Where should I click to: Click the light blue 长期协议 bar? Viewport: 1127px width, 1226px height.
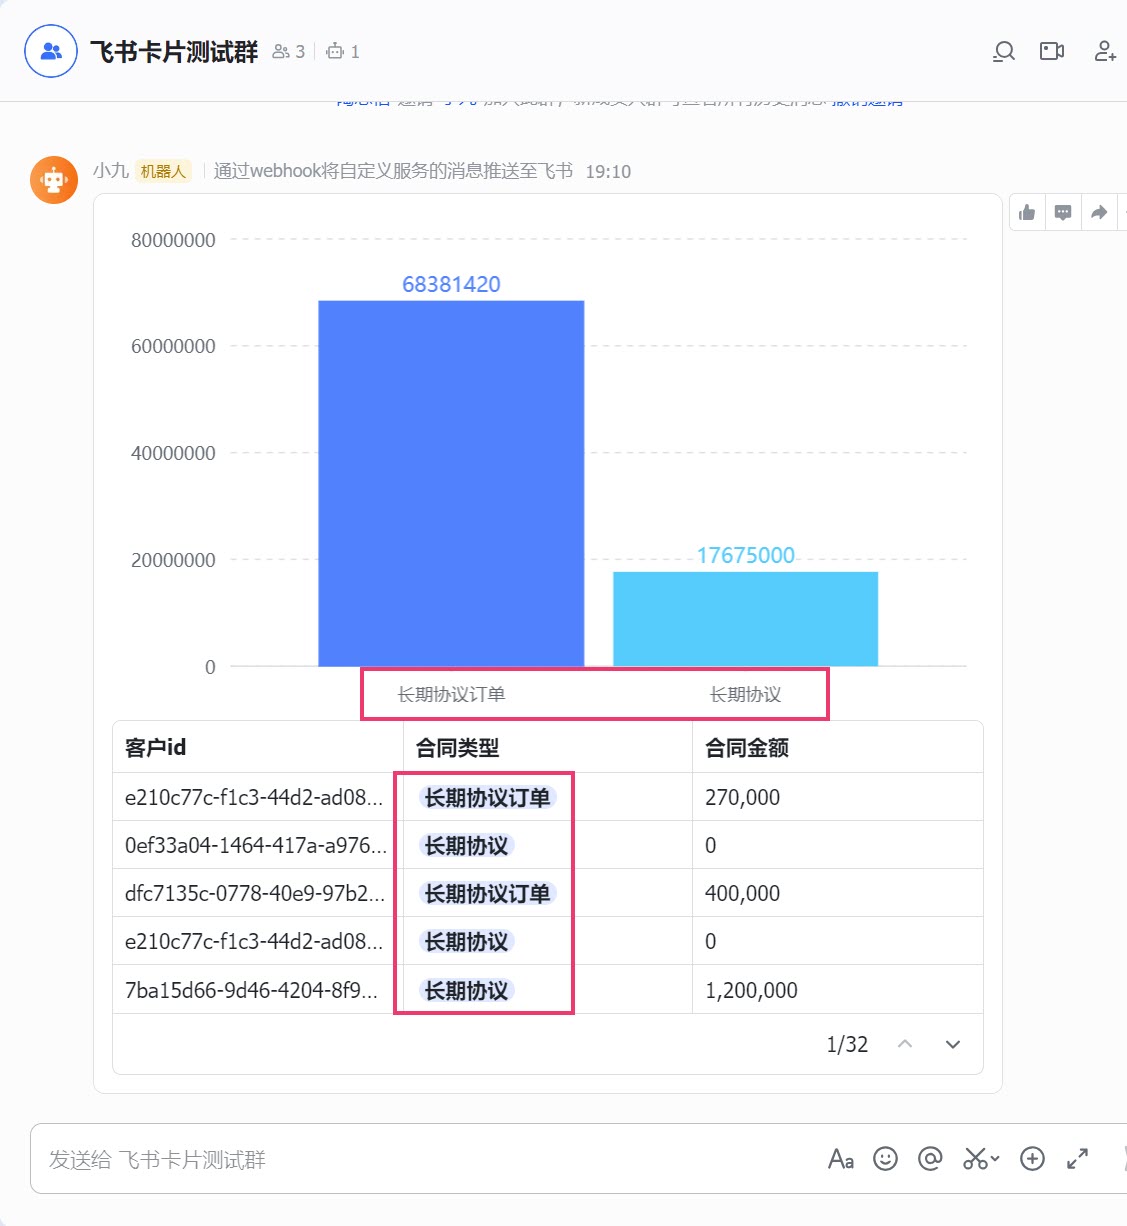pos(745,619)
